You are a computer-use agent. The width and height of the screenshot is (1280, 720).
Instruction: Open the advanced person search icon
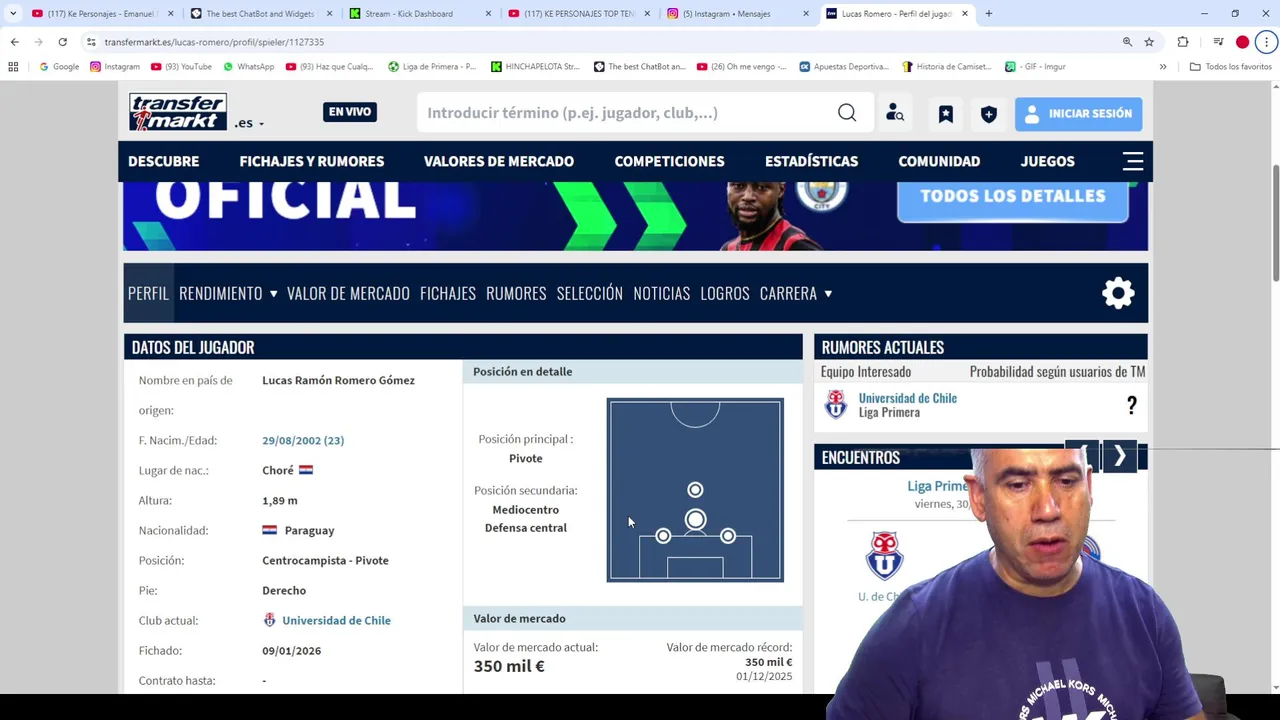point(895,113)
